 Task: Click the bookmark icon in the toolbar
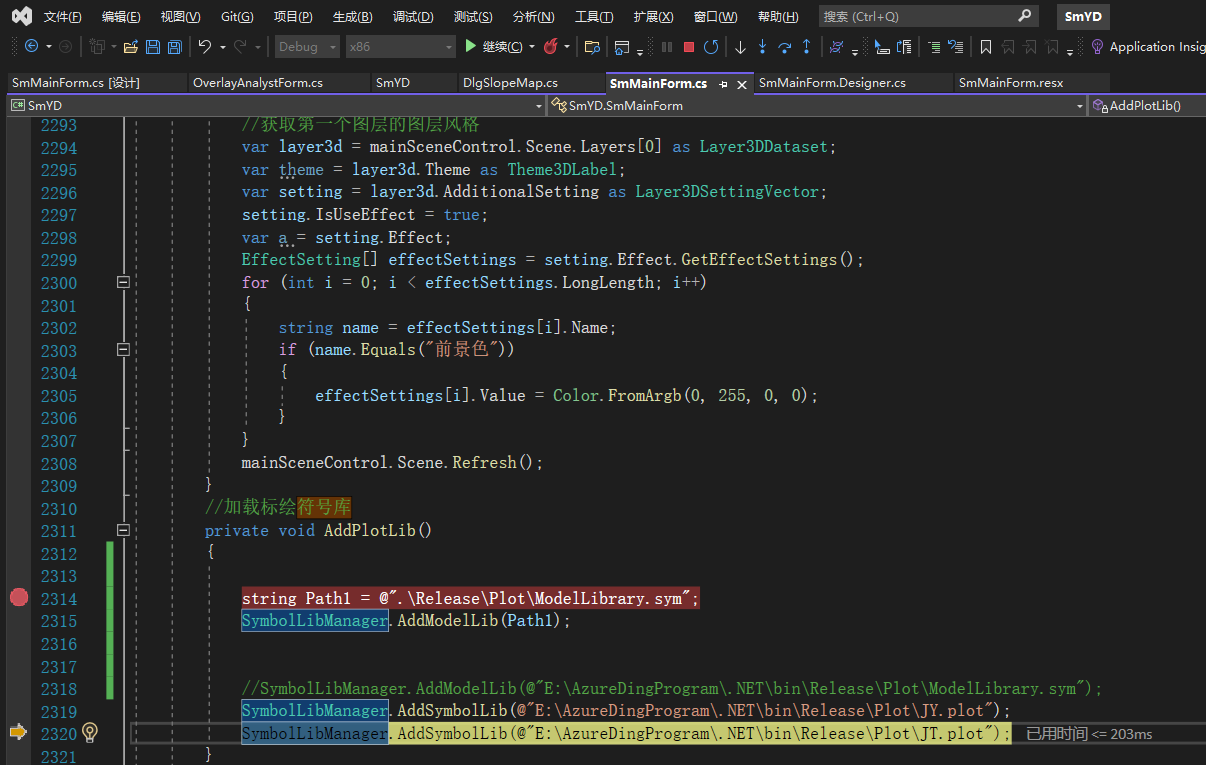(x=986, y=47)
